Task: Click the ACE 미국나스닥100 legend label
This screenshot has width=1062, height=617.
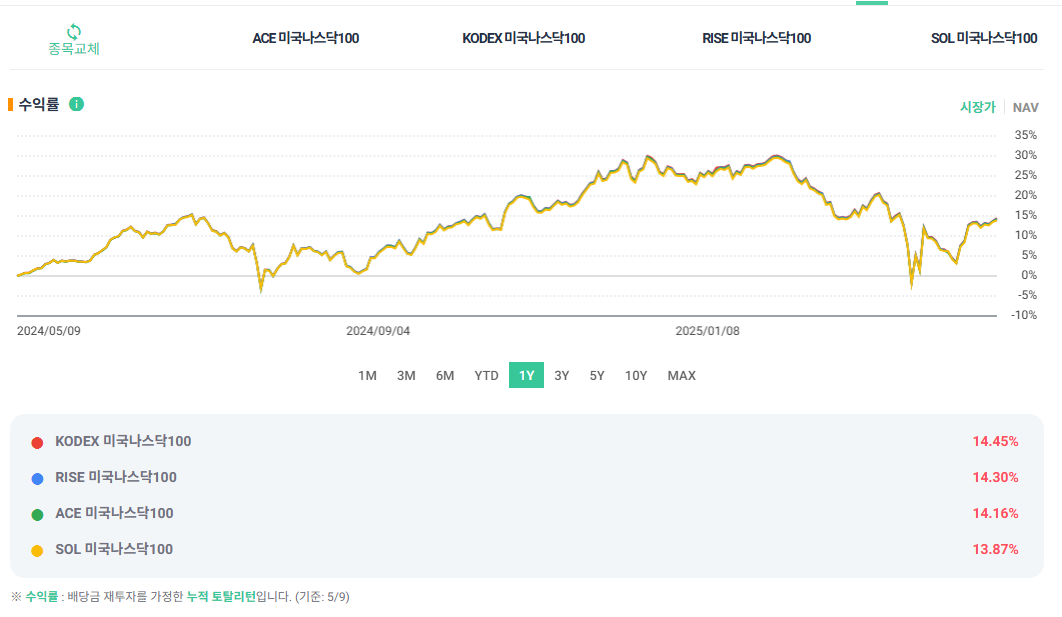Action: [x=114, y=513]
